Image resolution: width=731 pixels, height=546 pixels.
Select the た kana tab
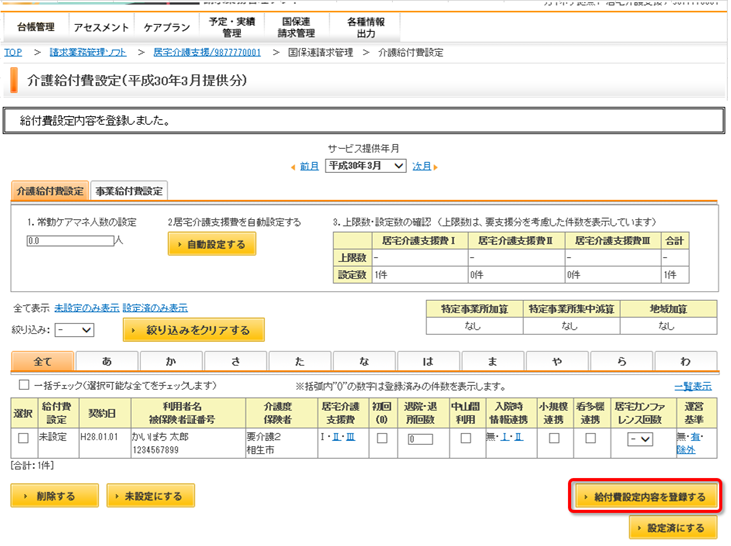point(300,361)
